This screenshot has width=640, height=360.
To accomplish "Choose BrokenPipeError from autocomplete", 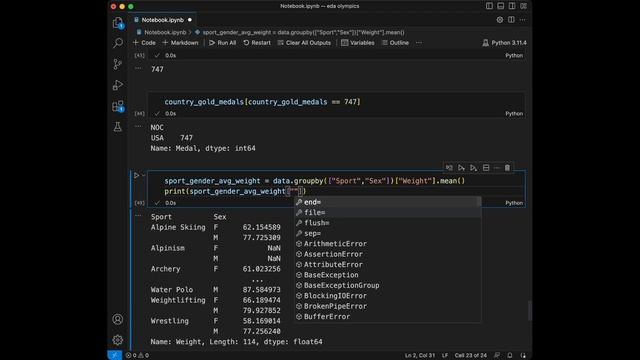I will tap(388, 306).
